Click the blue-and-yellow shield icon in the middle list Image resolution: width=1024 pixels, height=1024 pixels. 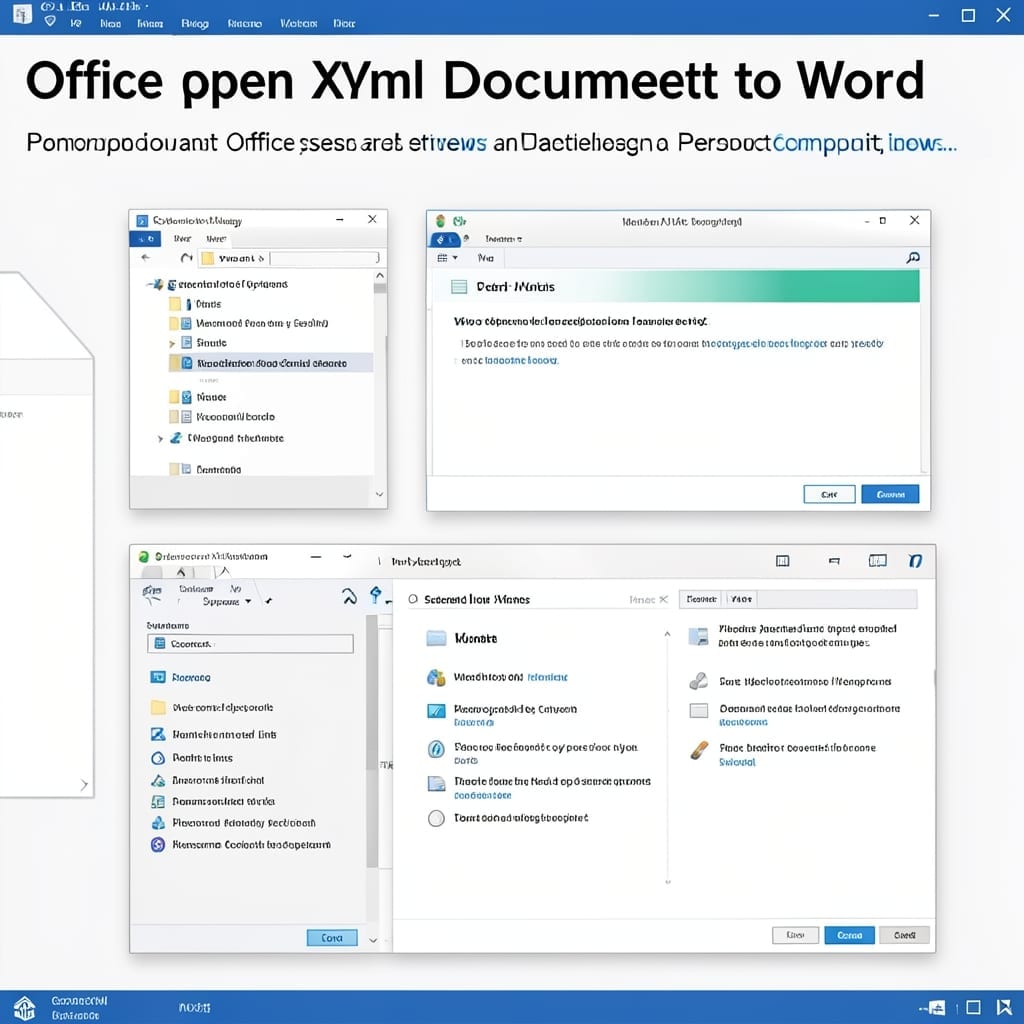coord(436,678)
